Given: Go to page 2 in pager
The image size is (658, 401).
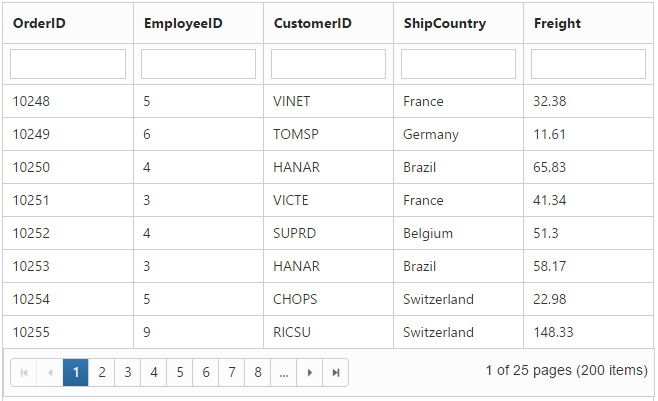Looking at the screenshot, I should click(102, 373).
